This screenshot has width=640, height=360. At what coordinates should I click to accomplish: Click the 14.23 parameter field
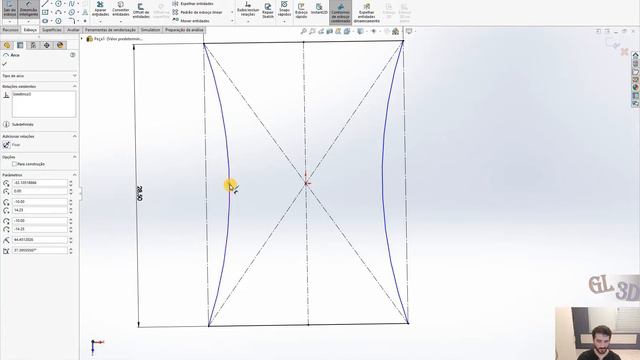(x=40, y=210)
